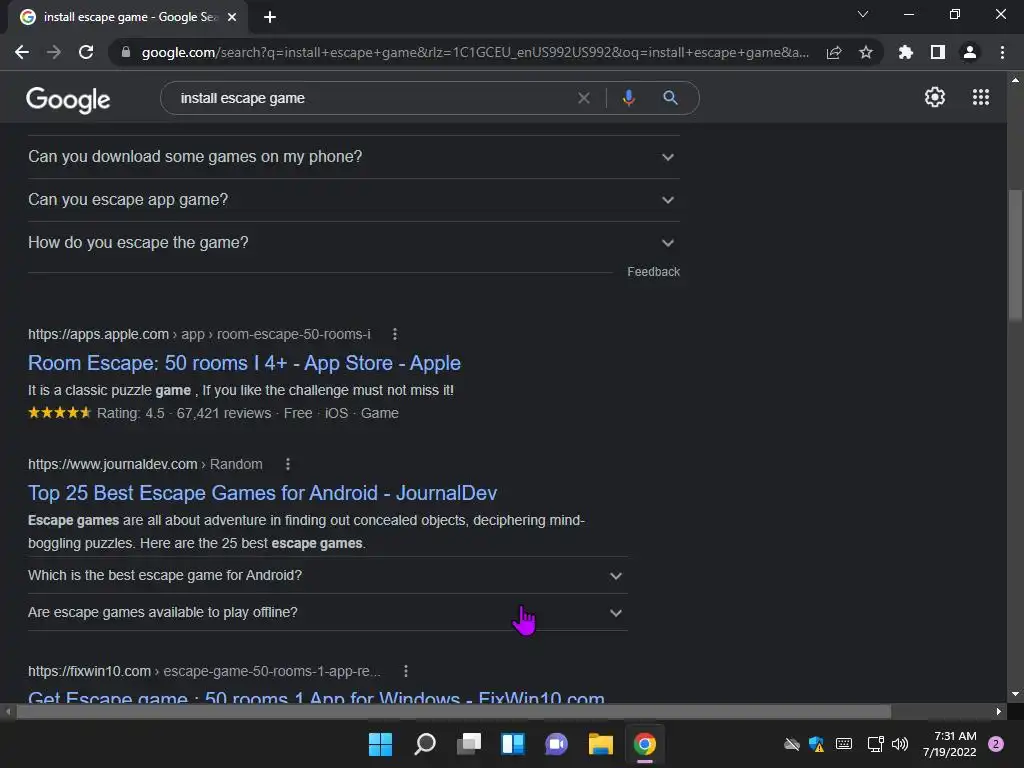Open Windows taskbar Search
This screenshot has height=768, width=1024.
pyautogui.click(x=424, y=744)
